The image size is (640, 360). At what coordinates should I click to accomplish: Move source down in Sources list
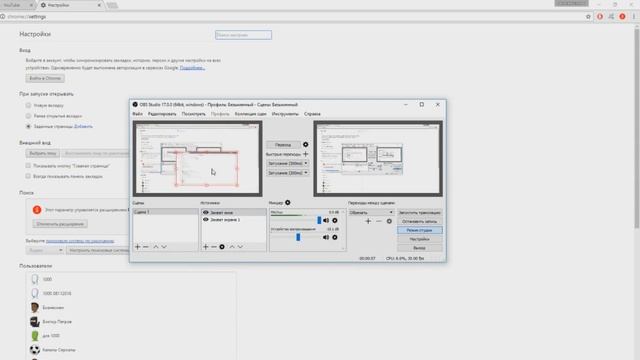pos(240,247)
